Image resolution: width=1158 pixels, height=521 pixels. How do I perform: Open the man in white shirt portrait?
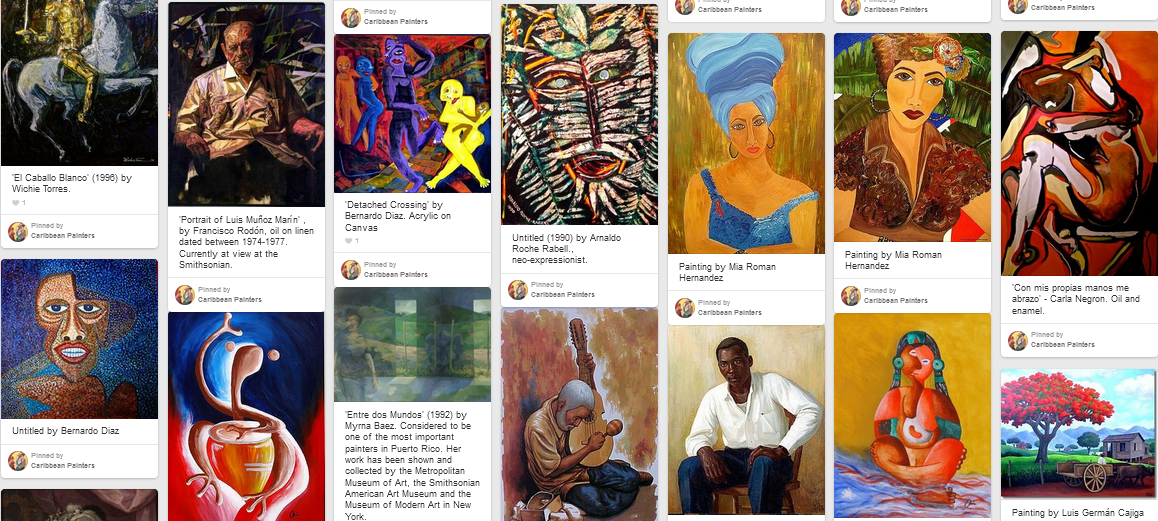(746, 420)
